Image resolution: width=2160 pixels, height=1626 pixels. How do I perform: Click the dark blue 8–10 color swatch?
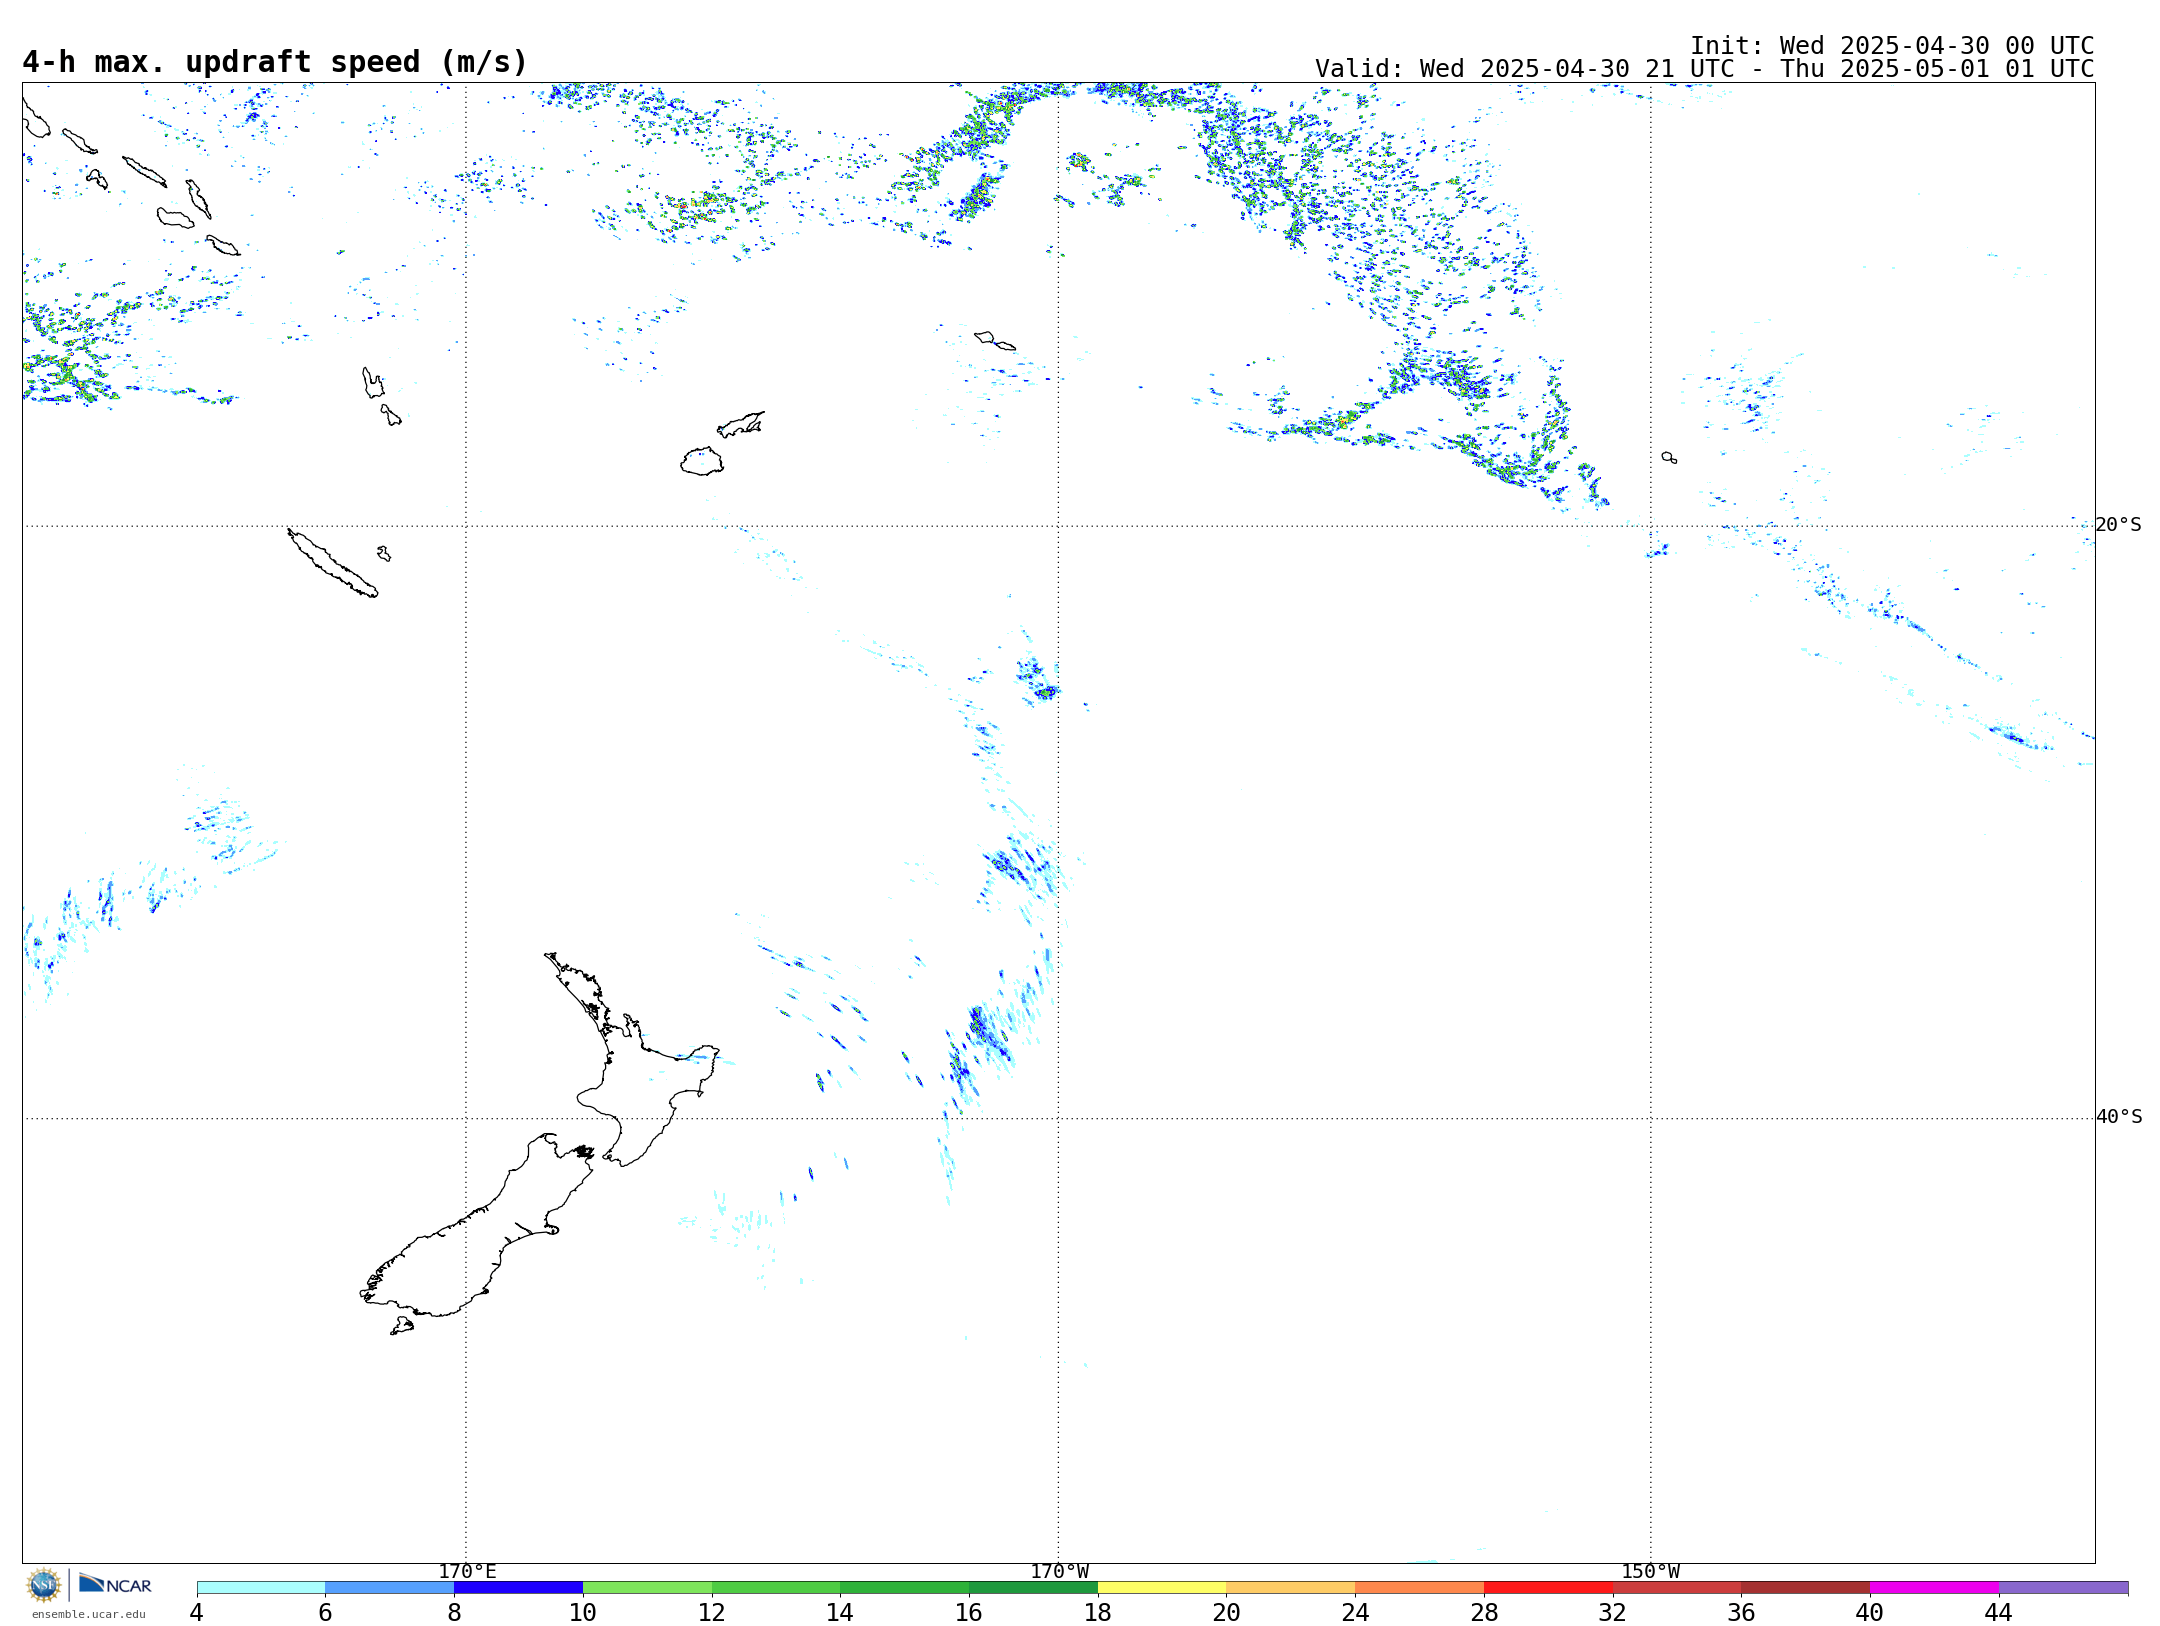(x=518, y=1588)
